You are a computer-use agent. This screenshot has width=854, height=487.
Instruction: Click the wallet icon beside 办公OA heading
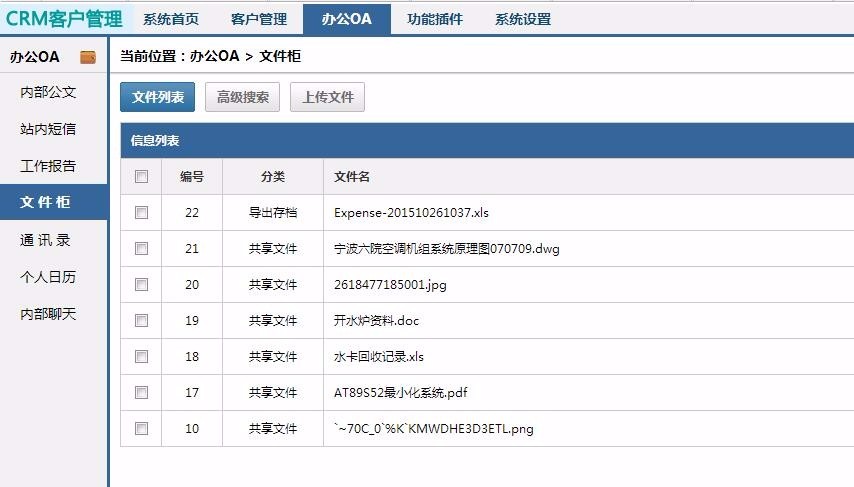tap(88, 57)
